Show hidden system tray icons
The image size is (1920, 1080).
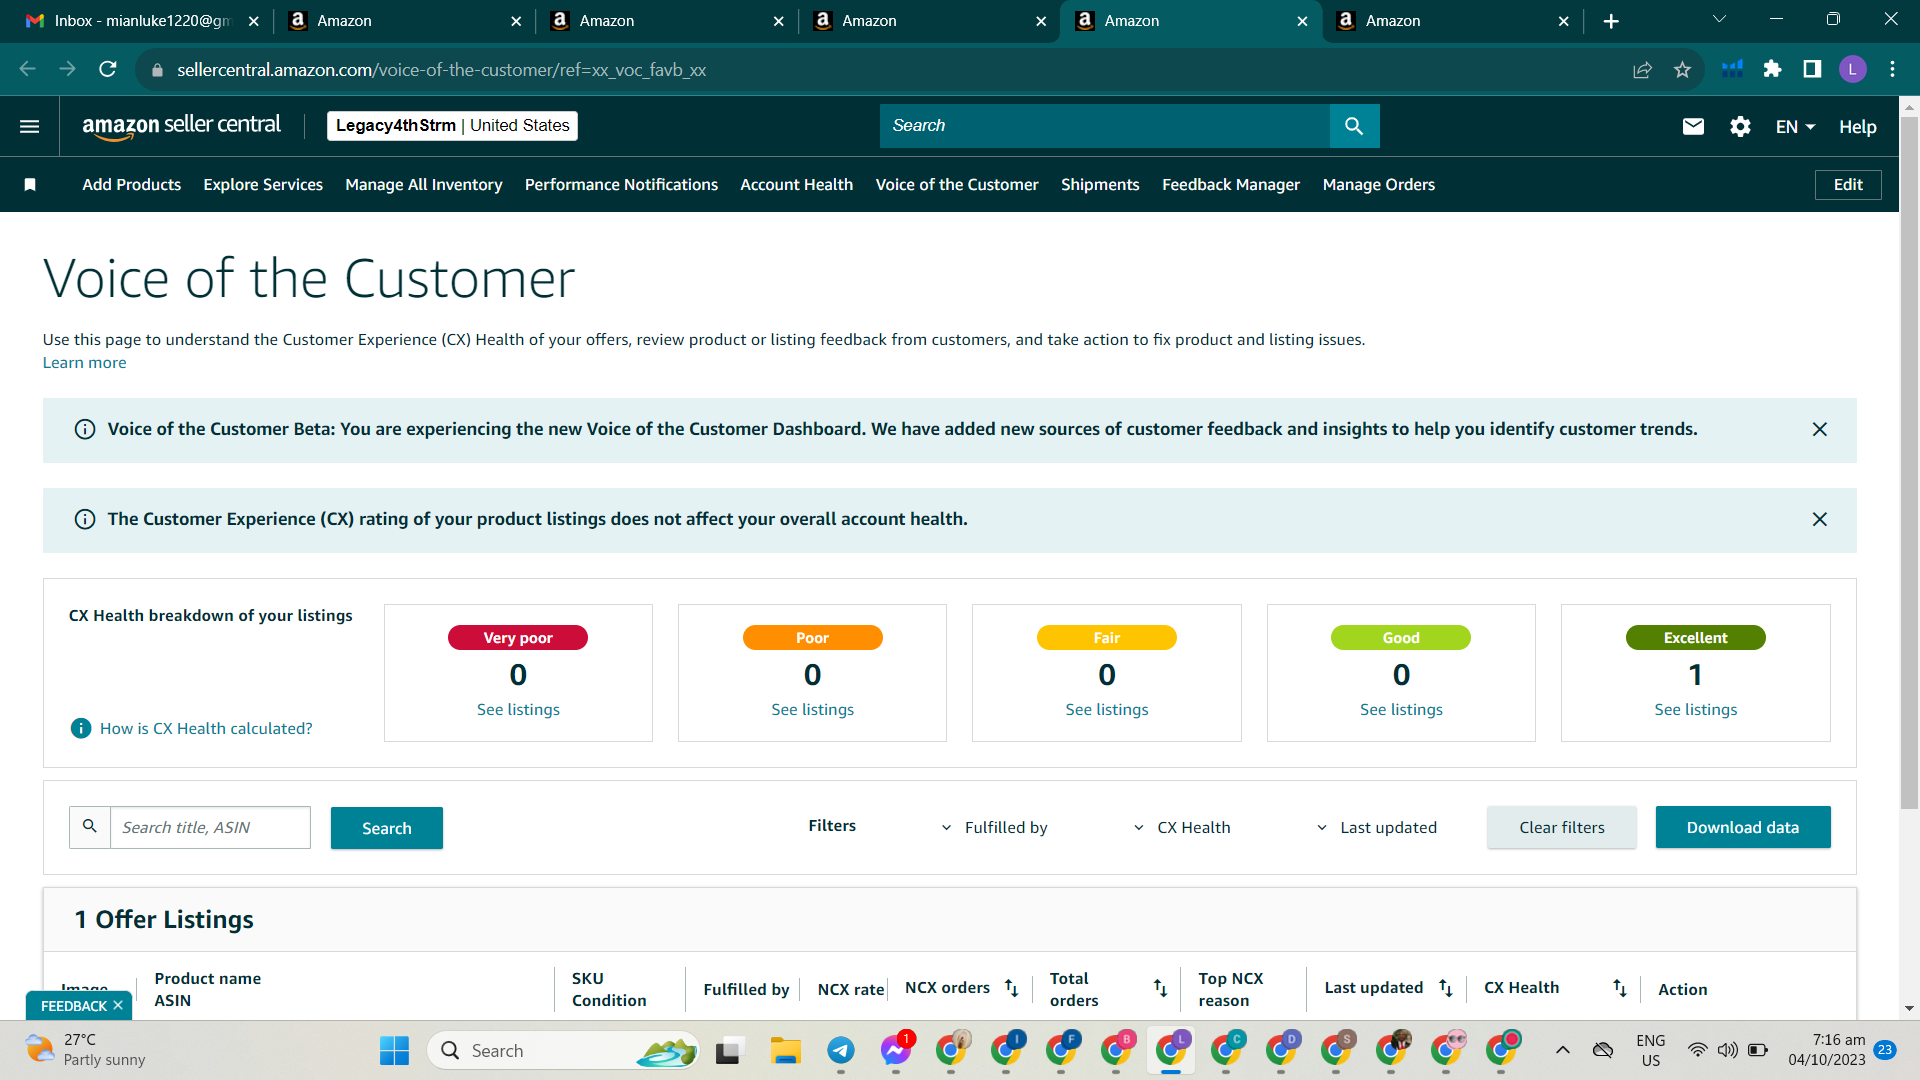pyautogui.click(x=1562, y=1050)
